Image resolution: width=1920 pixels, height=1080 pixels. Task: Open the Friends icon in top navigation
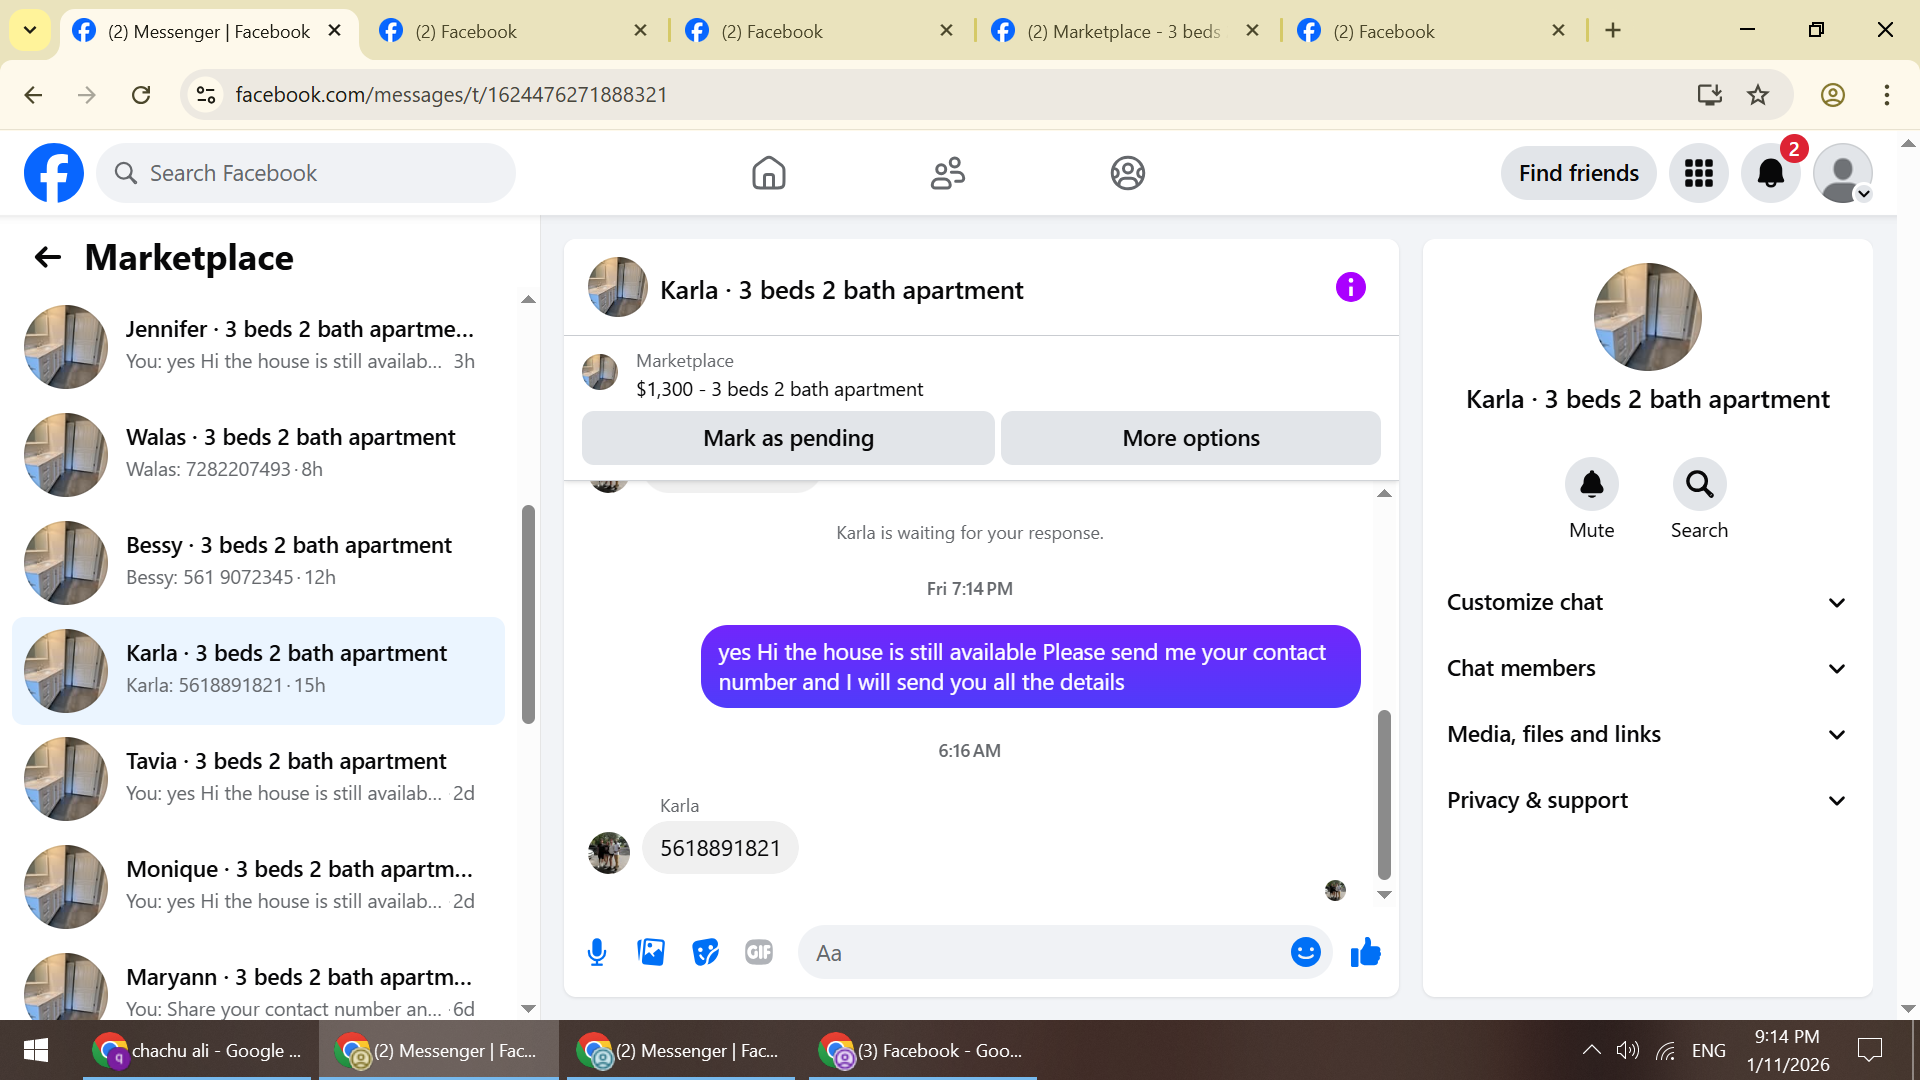coord(947,173)
